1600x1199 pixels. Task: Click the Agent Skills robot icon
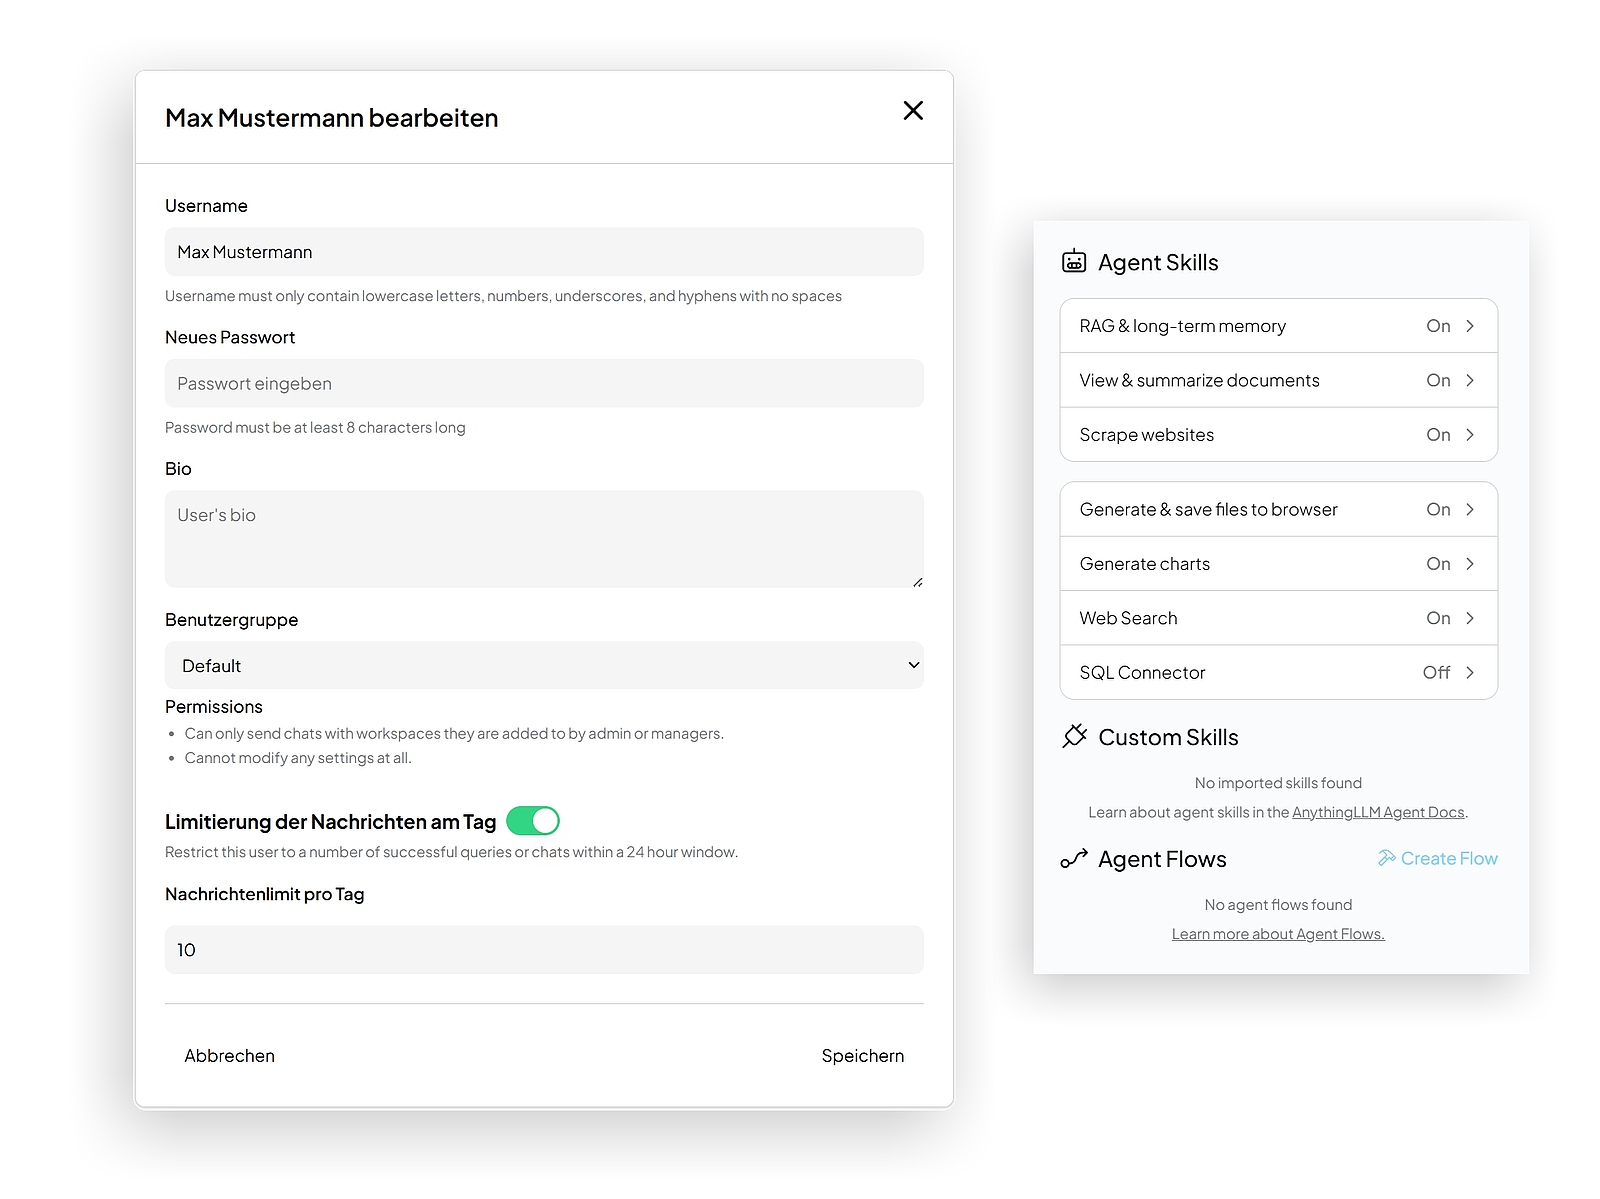click(1073, 261)
